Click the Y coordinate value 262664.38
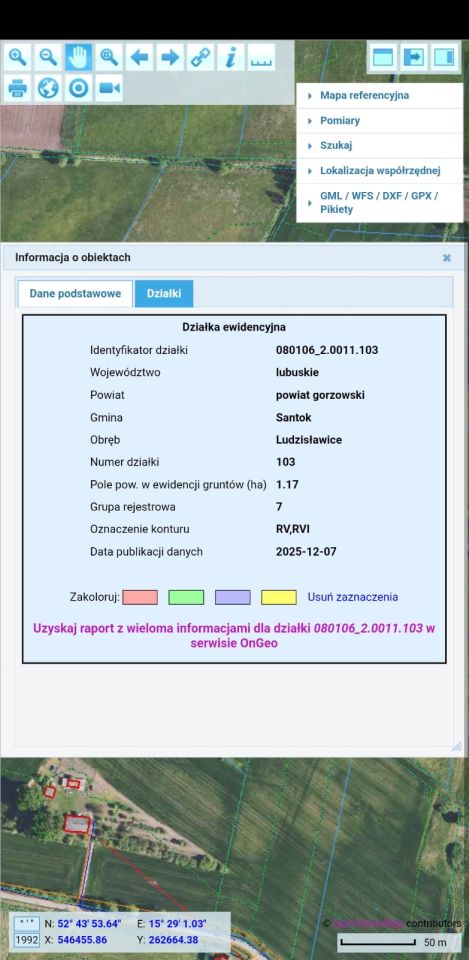The width and height of the screenshot is (469, 960). (173, 940)
